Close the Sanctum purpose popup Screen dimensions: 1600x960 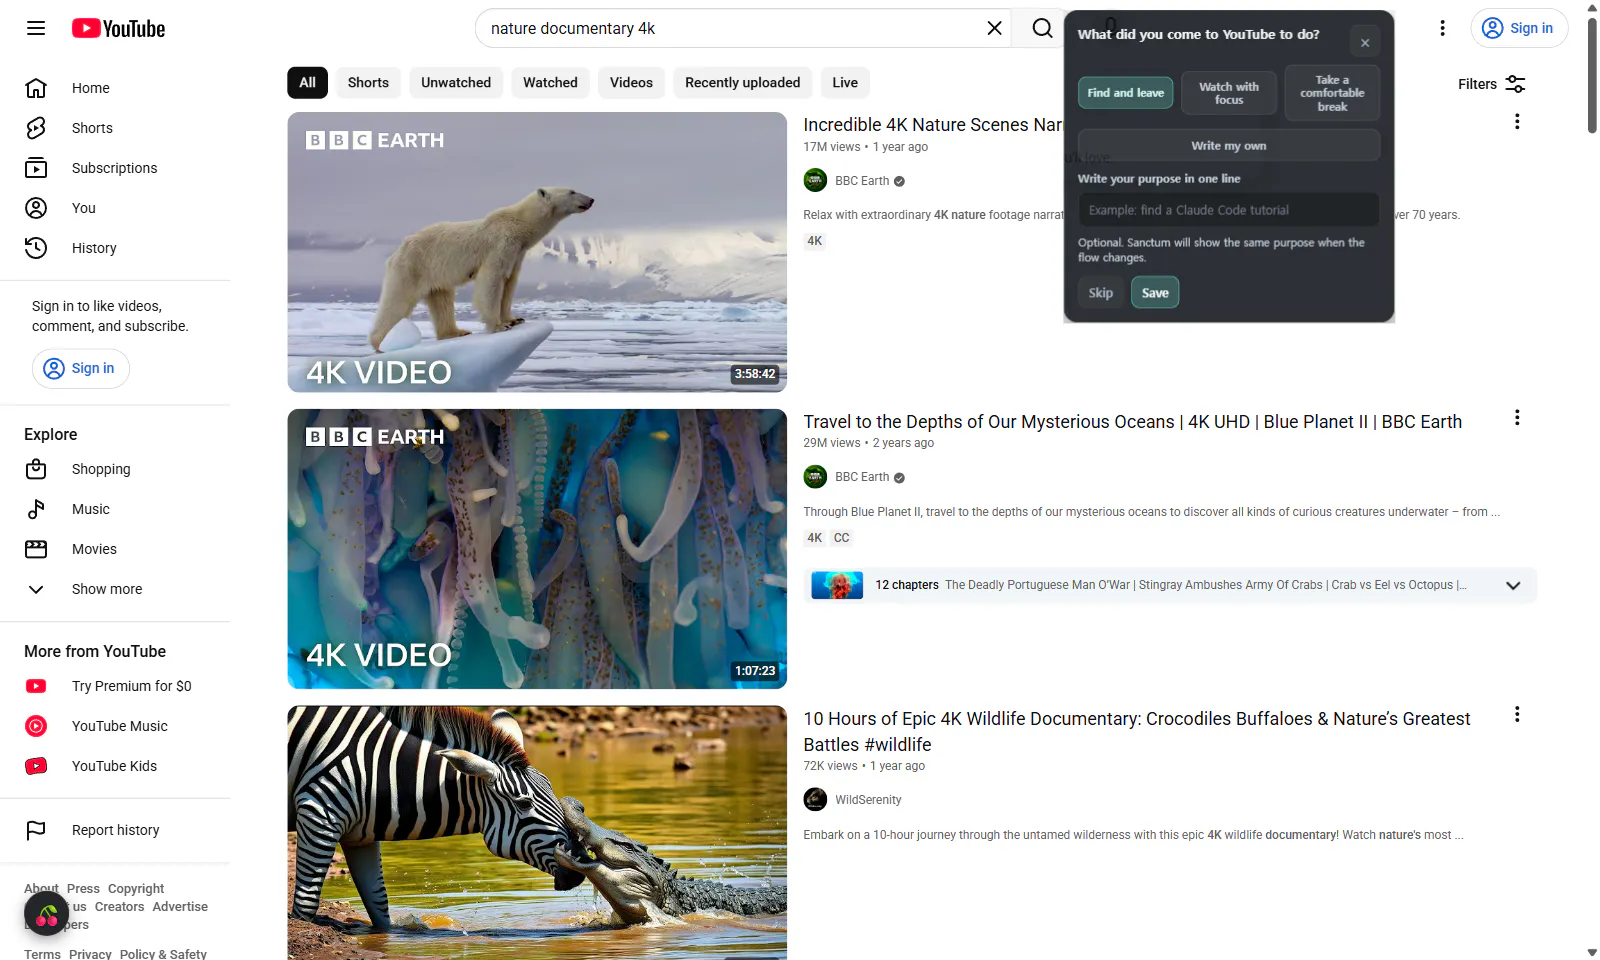(x=1365, y=43)
